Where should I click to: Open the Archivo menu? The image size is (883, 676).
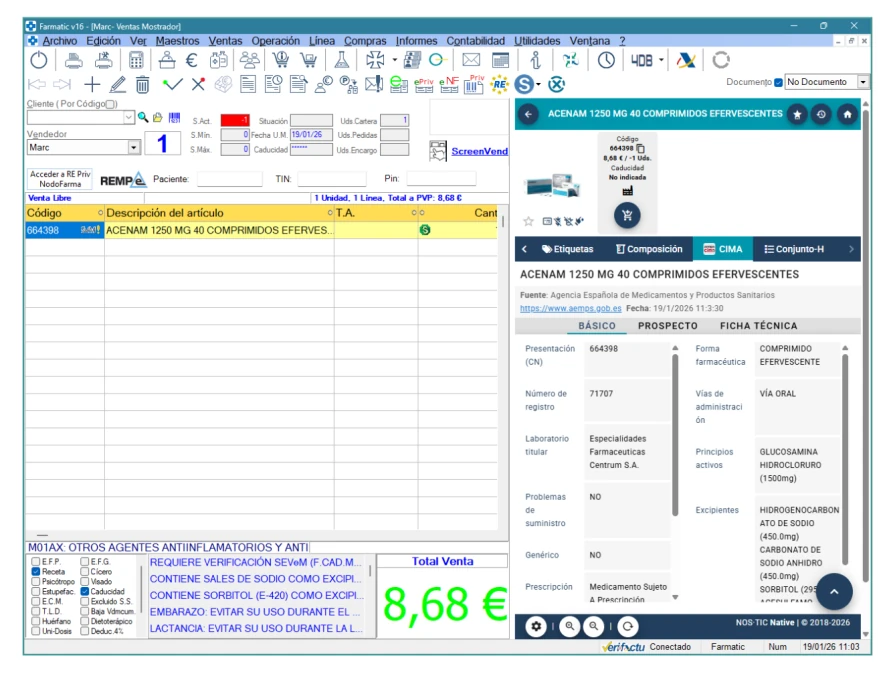(60, 41)
